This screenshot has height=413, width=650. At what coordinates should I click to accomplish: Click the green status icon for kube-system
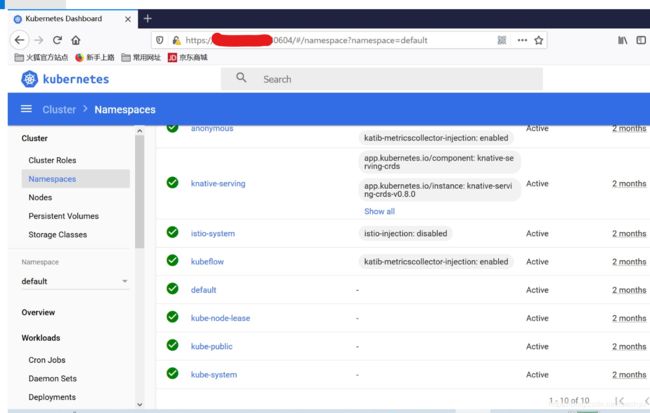(x=172, y=373)
